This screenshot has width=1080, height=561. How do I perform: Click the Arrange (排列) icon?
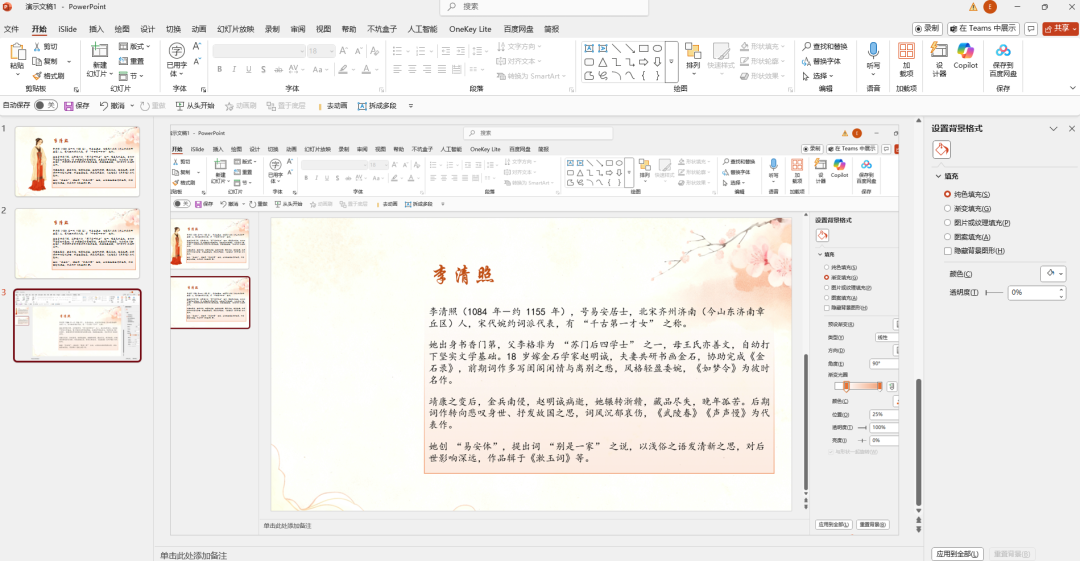tap(693, 51)
